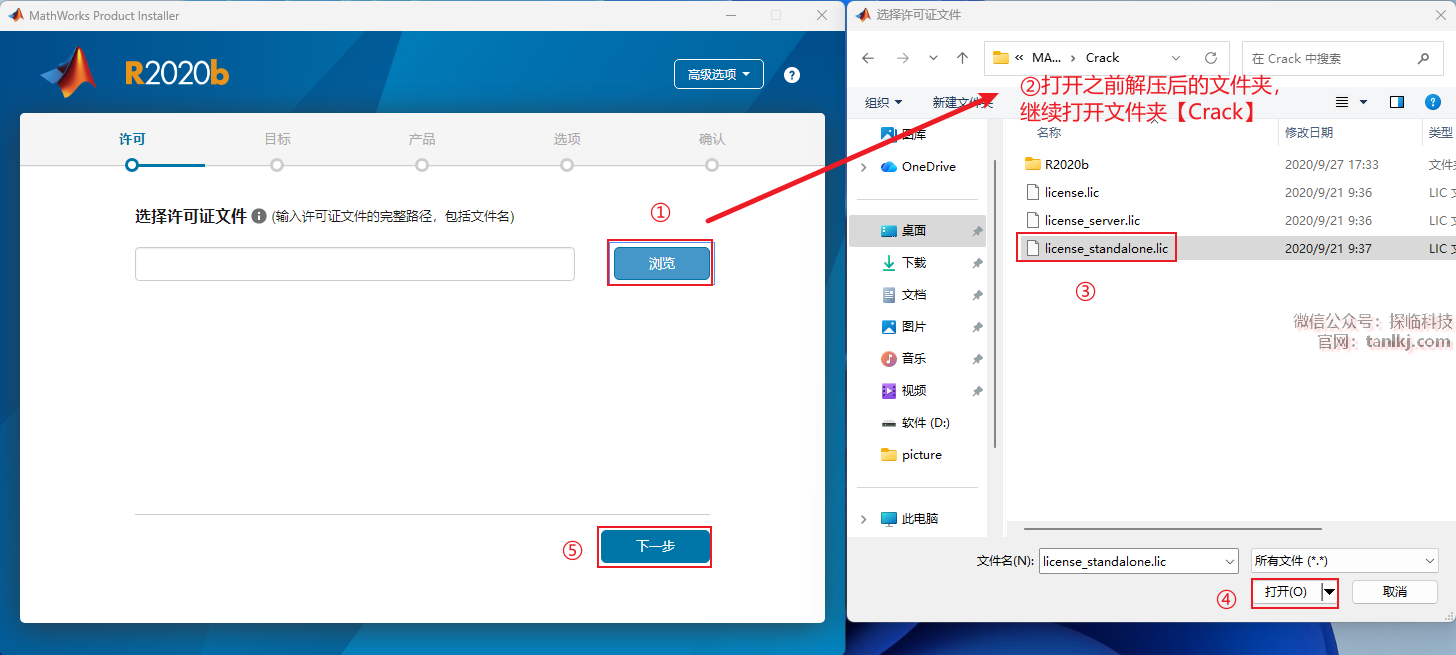Click the info icon beside 选择许可证文件
The height and width of the screenshot is (655, 1456).
click(x=259, y=216)
